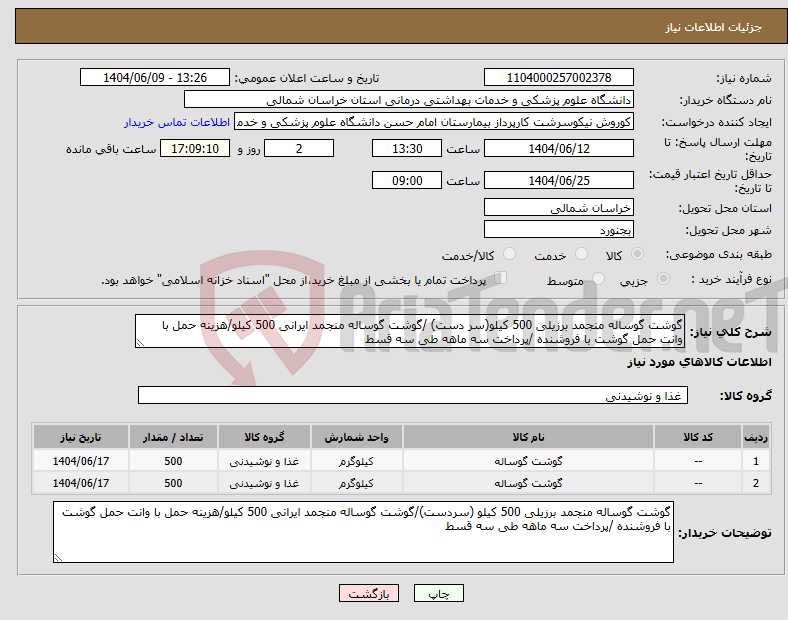Click the response deadline date 1404/06/12
788x620 pixels.
tap(558, 148)
